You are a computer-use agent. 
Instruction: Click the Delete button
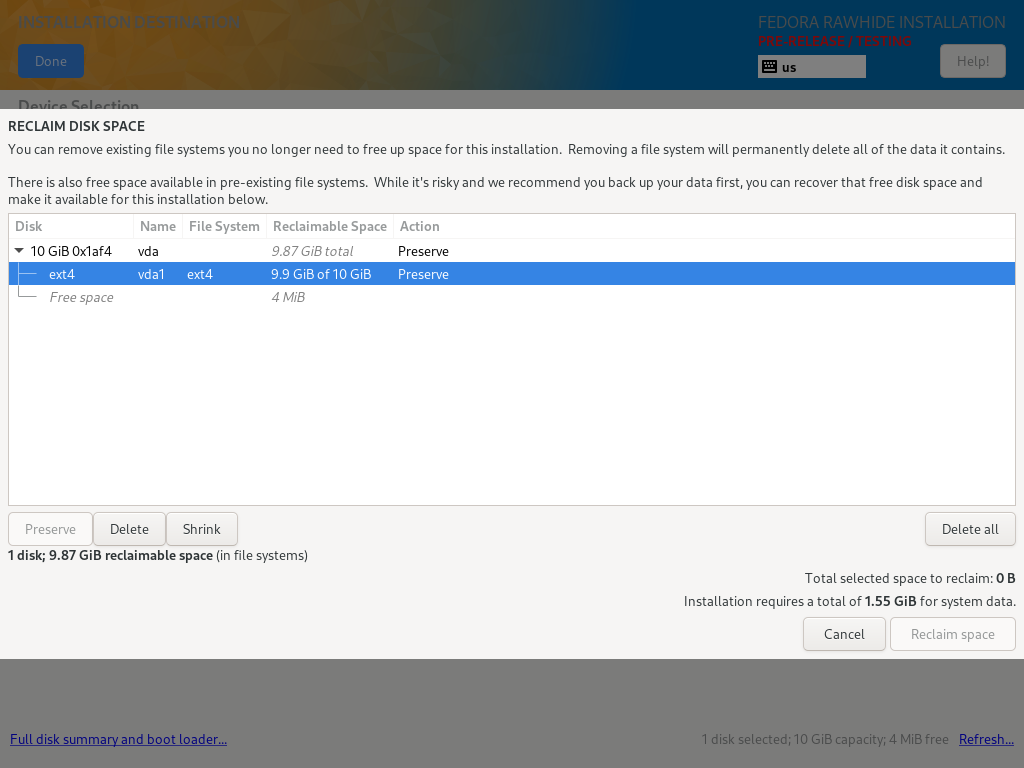click(129, 529)
